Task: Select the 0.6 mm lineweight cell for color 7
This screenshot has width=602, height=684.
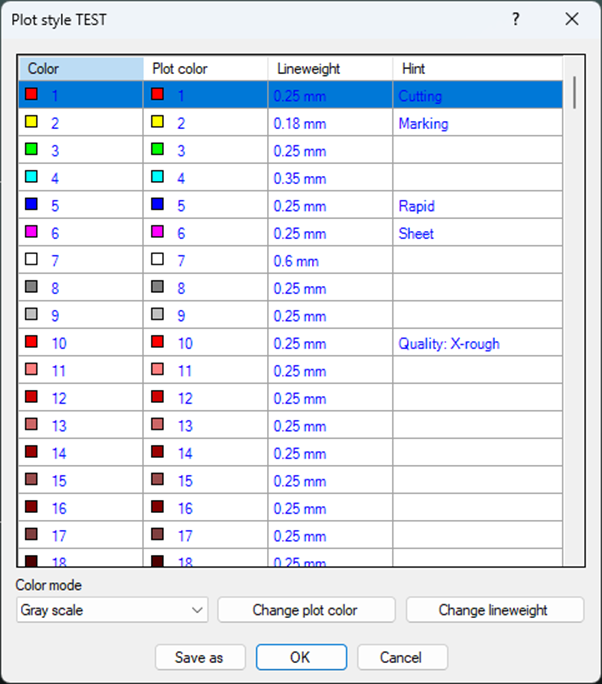Action: coord(330,260)
